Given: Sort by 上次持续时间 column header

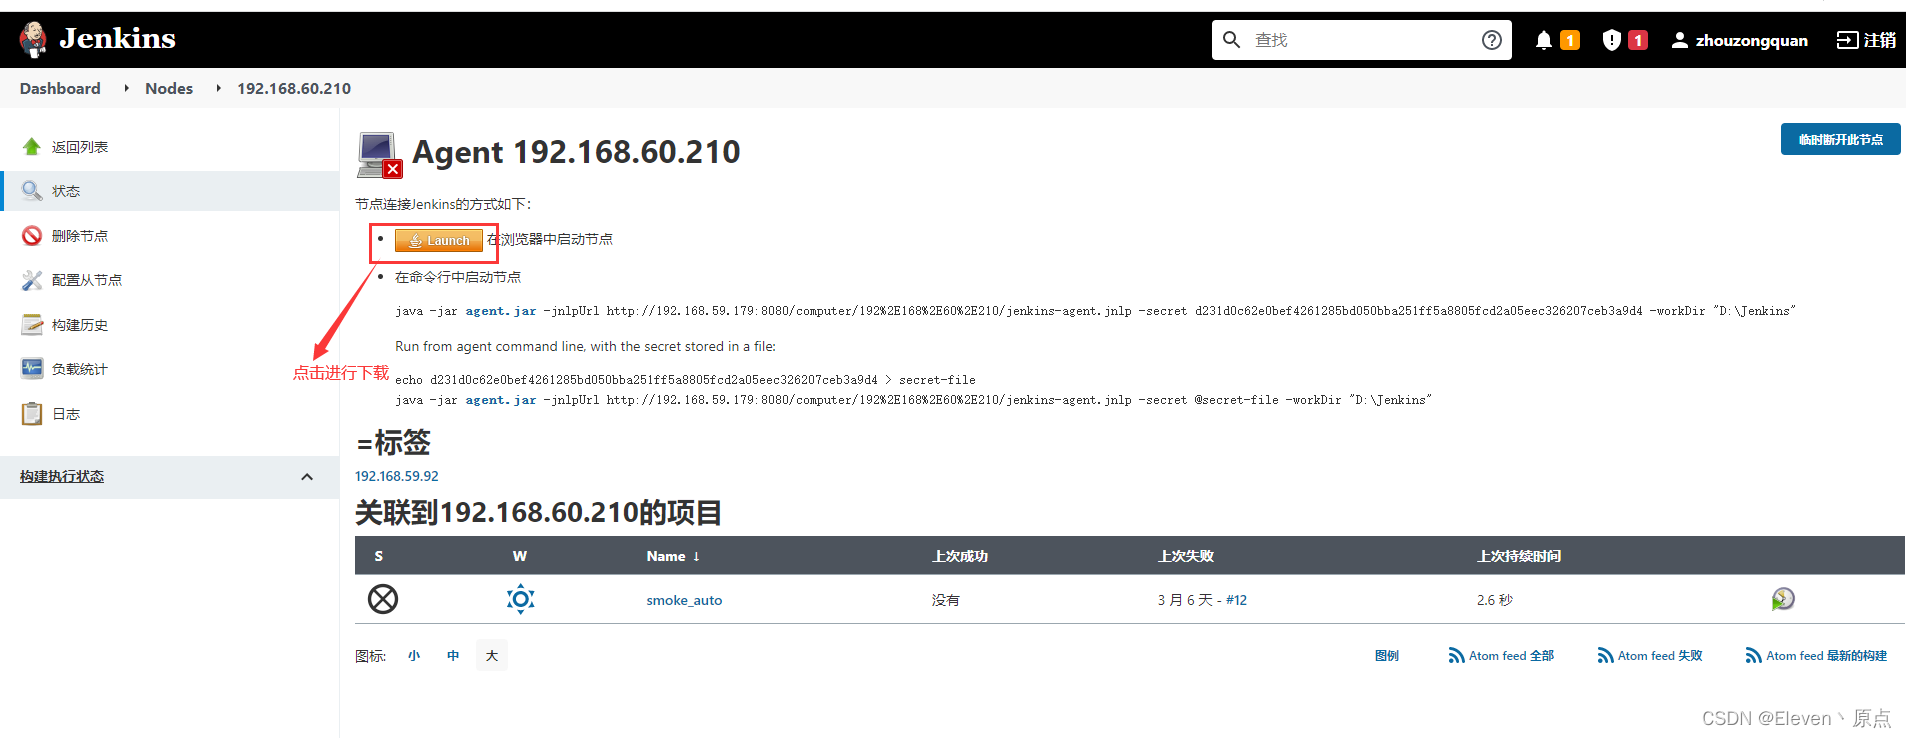Looking at the screenshot, I should click(1519, 556).
